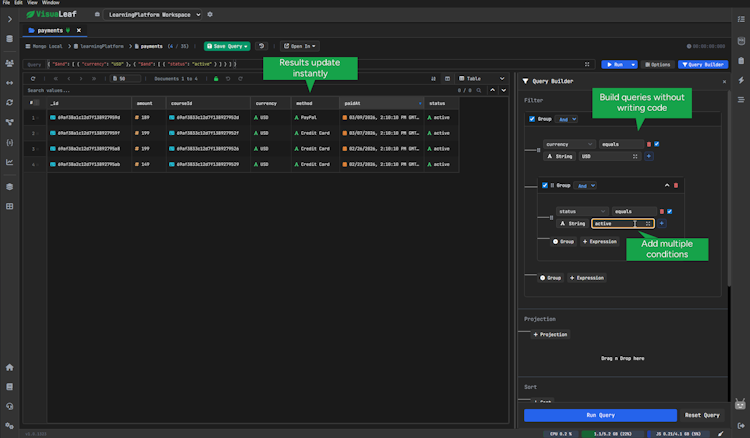Change nested group And operator
Image resolution: width=750 pixels, height=438 pixels.
585,186
